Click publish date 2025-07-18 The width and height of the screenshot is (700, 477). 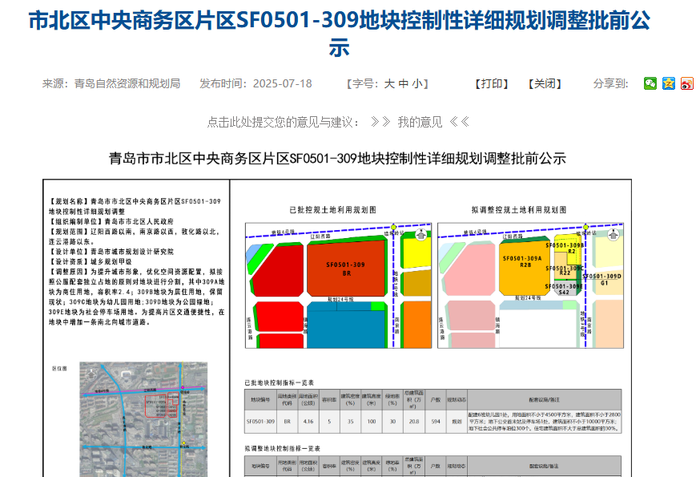(x=283, y=84)
